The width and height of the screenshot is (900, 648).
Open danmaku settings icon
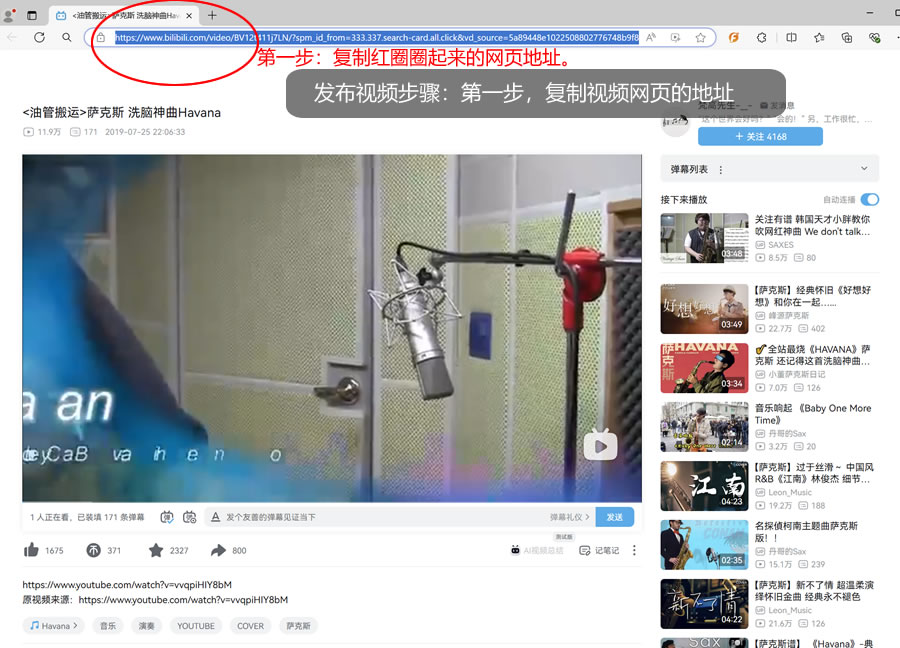[x=189, y=517]
